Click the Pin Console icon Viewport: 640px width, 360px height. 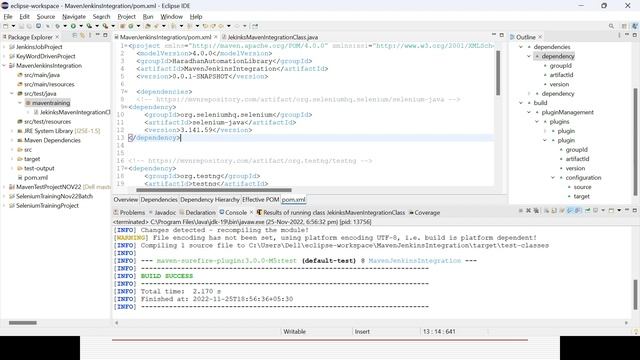588,211
